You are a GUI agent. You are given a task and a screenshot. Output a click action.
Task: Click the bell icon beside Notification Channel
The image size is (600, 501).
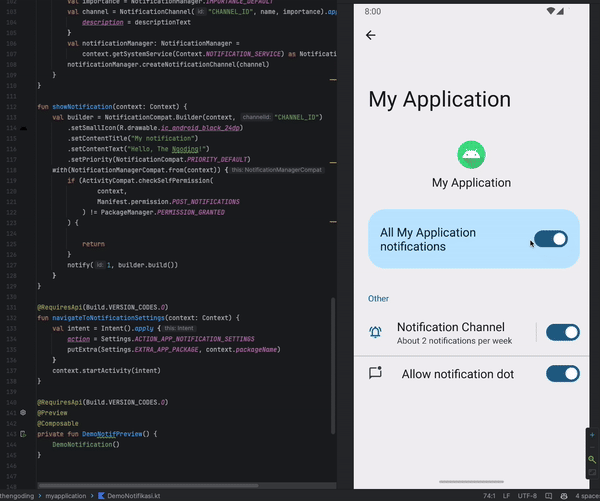[x=376, y=333]
